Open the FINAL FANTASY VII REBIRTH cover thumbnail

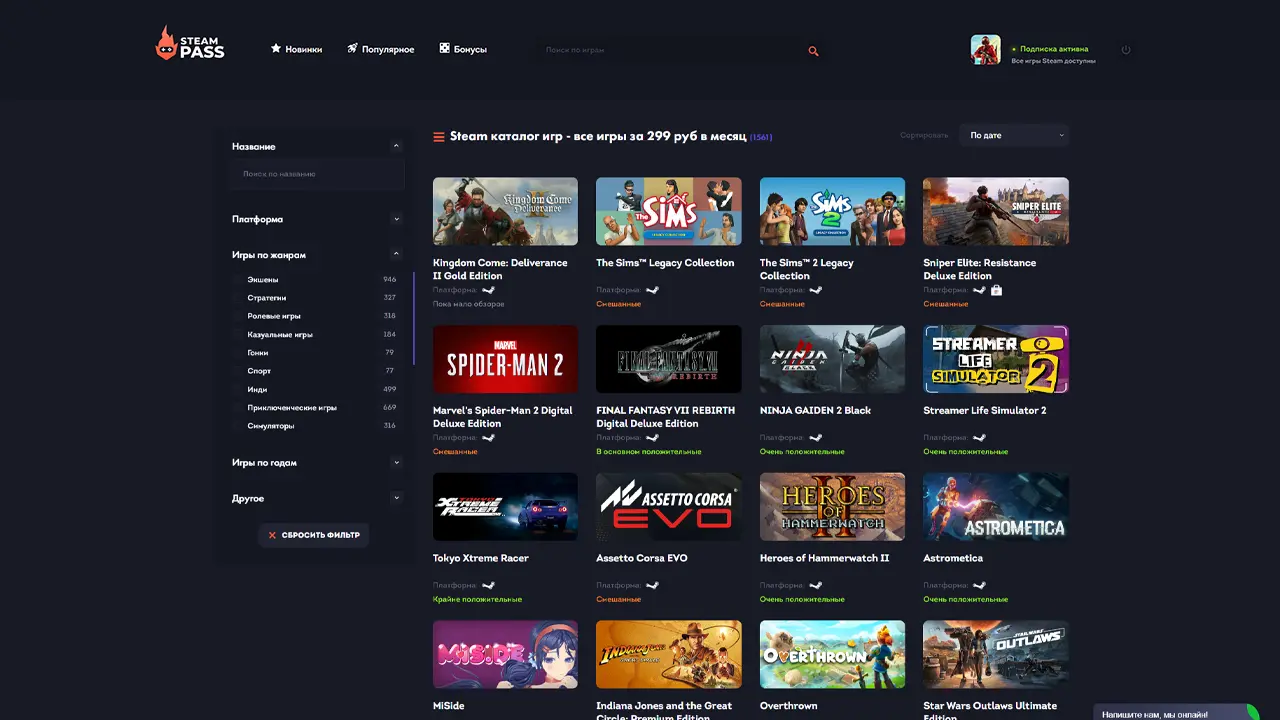(669, 359)
